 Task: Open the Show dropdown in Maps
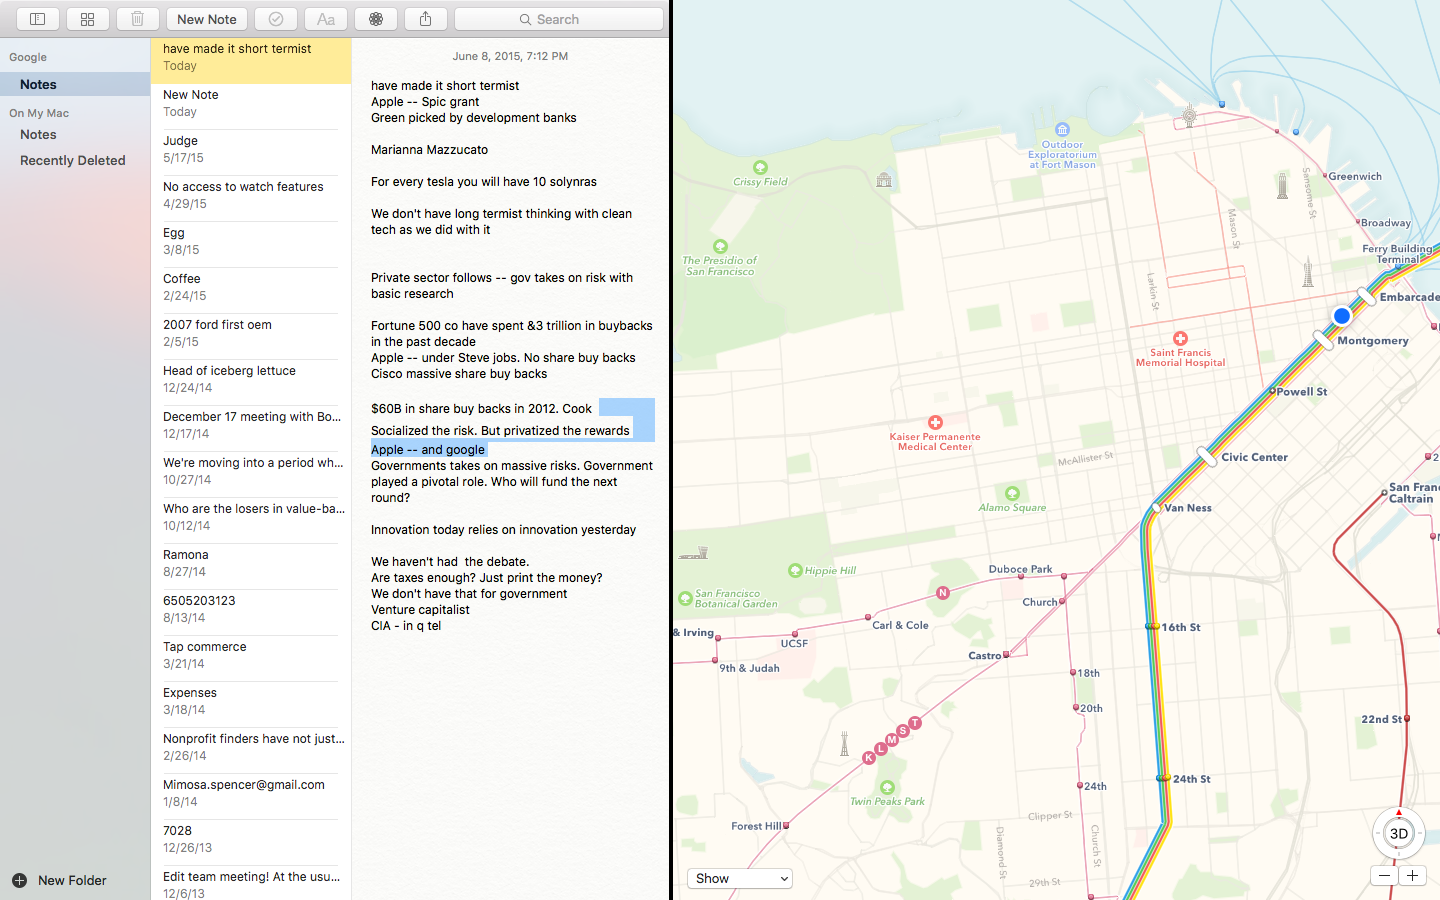coord(740,878)
